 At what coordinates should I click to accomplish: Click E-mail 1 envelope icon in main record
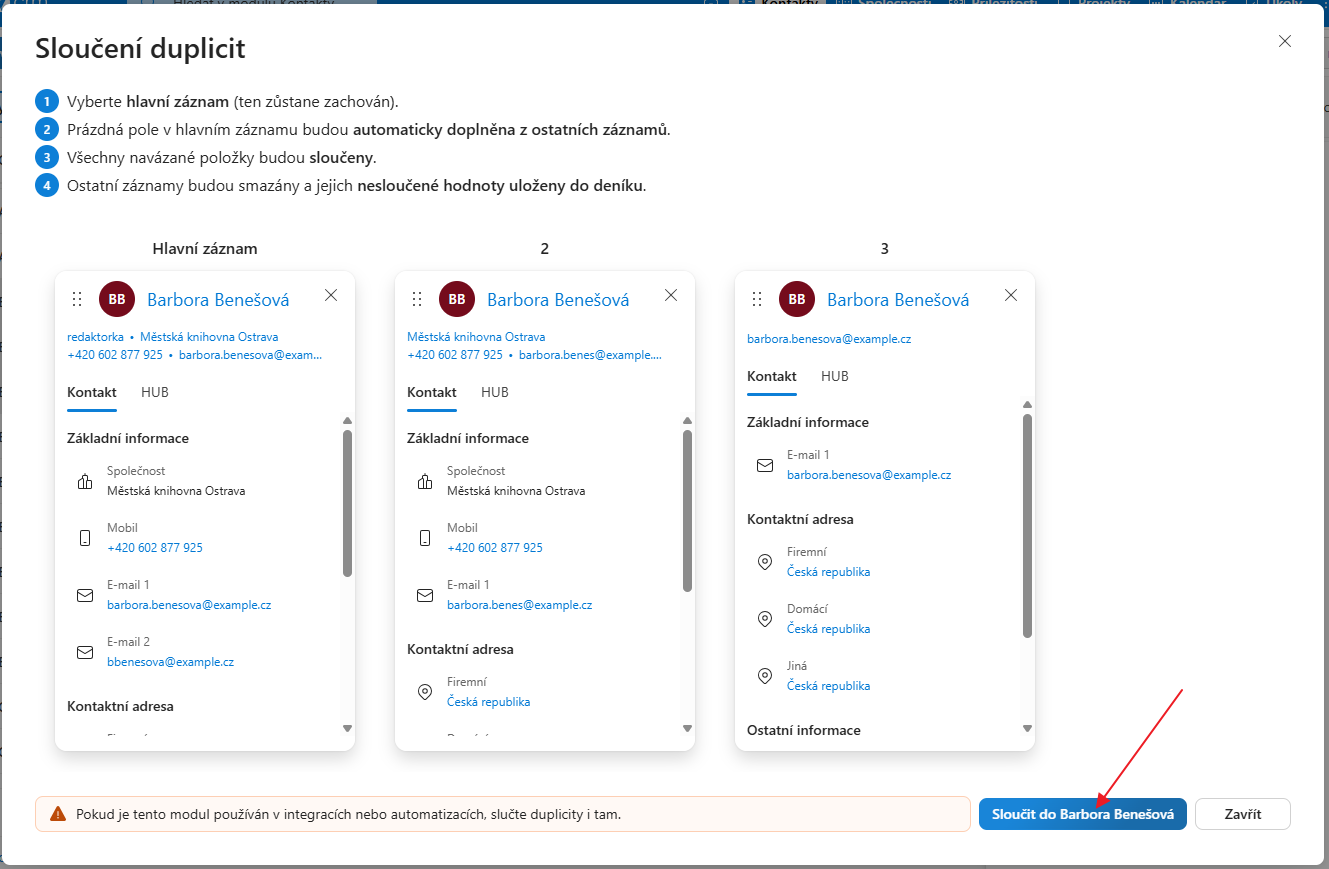(x=85, y=595)
